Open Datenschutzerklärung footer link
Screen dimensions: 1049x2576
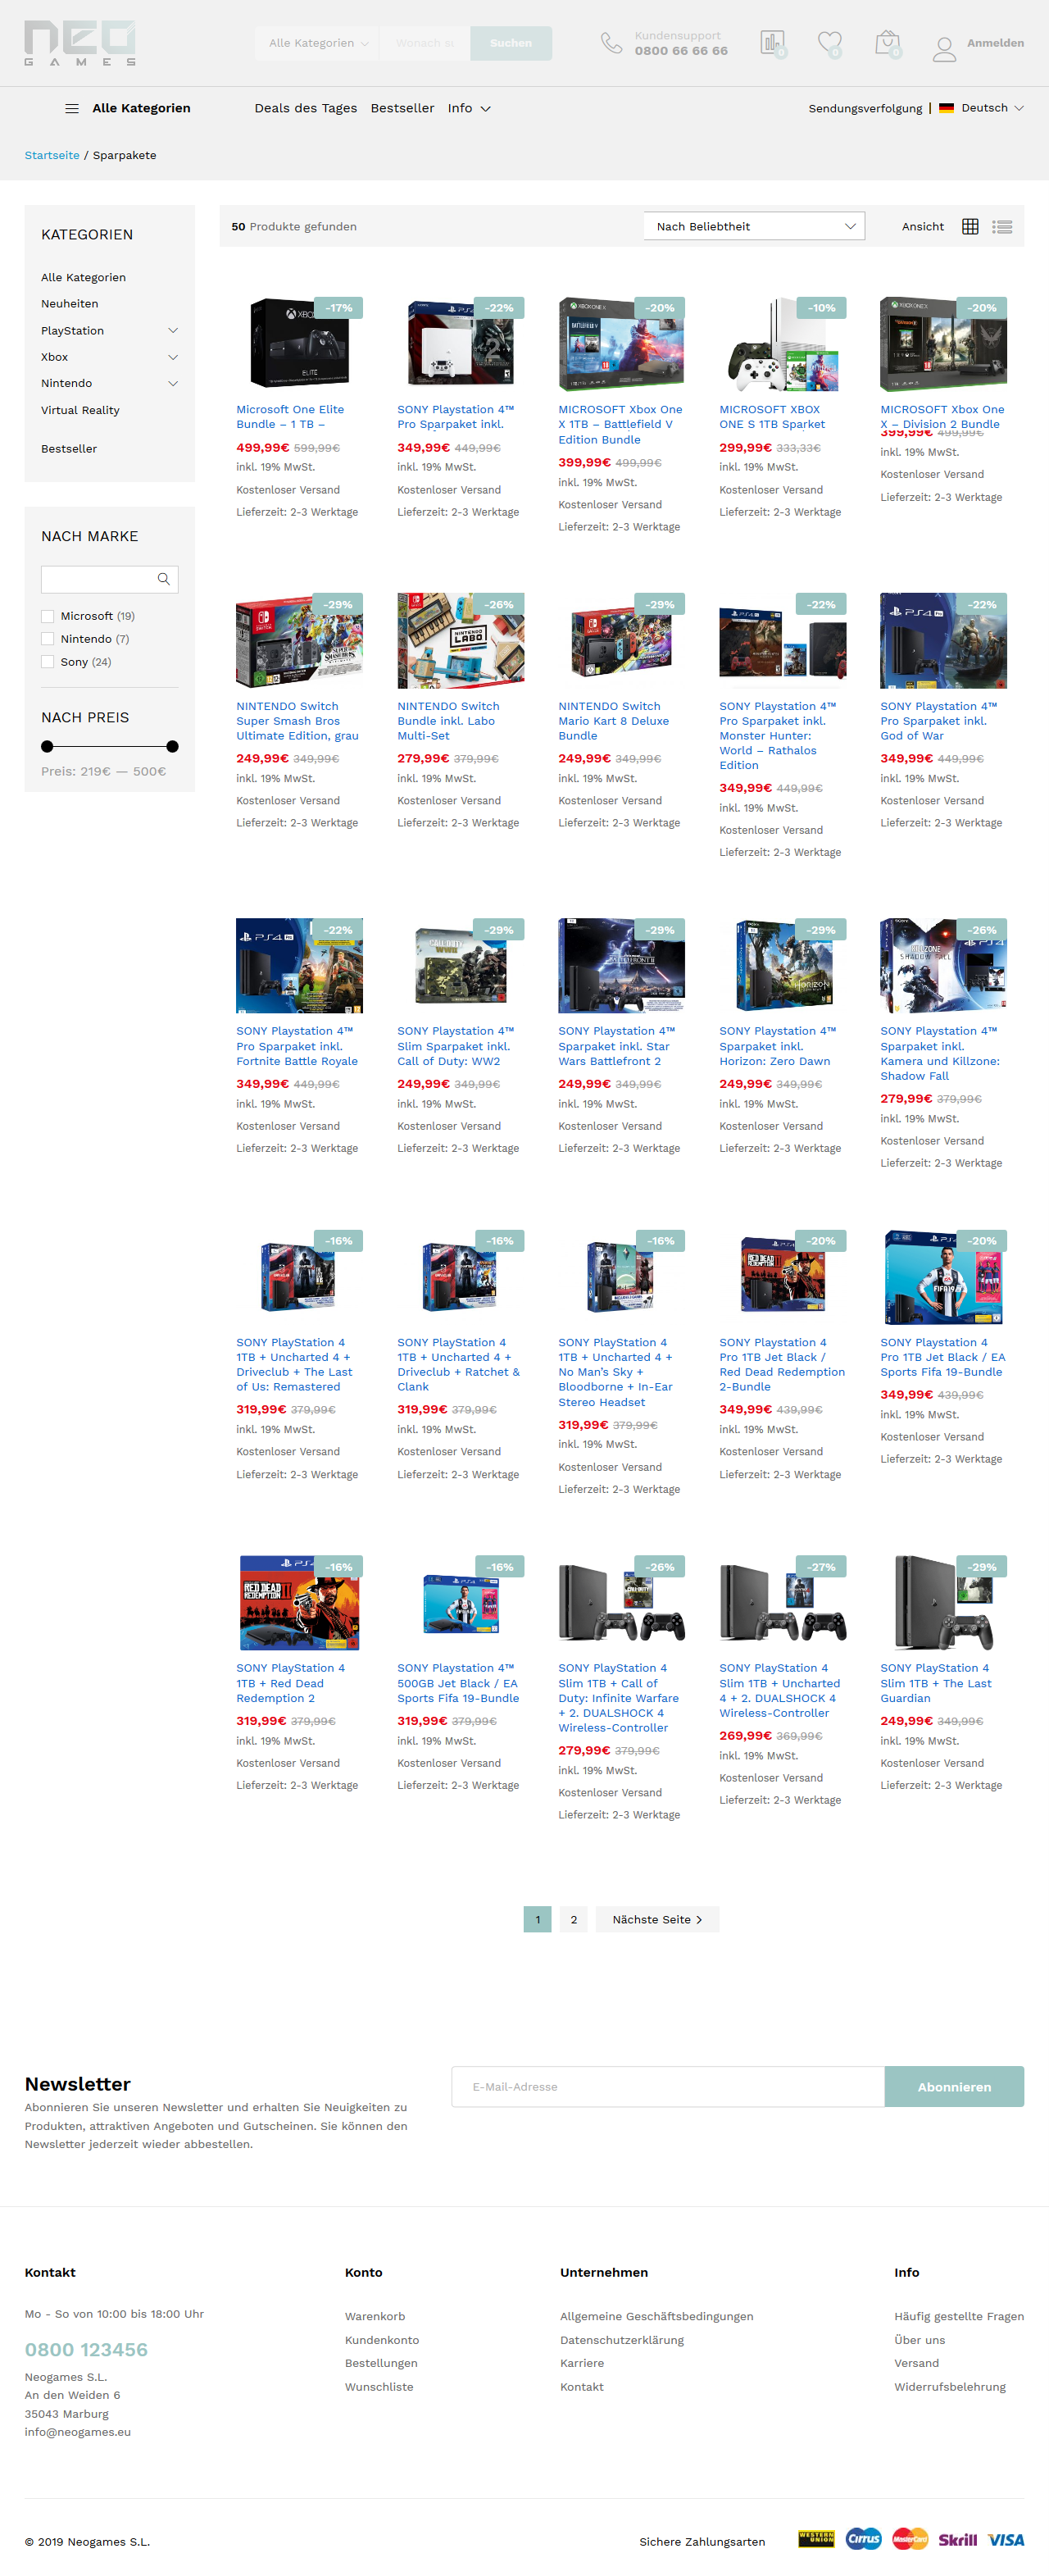tap(621, 2340)
